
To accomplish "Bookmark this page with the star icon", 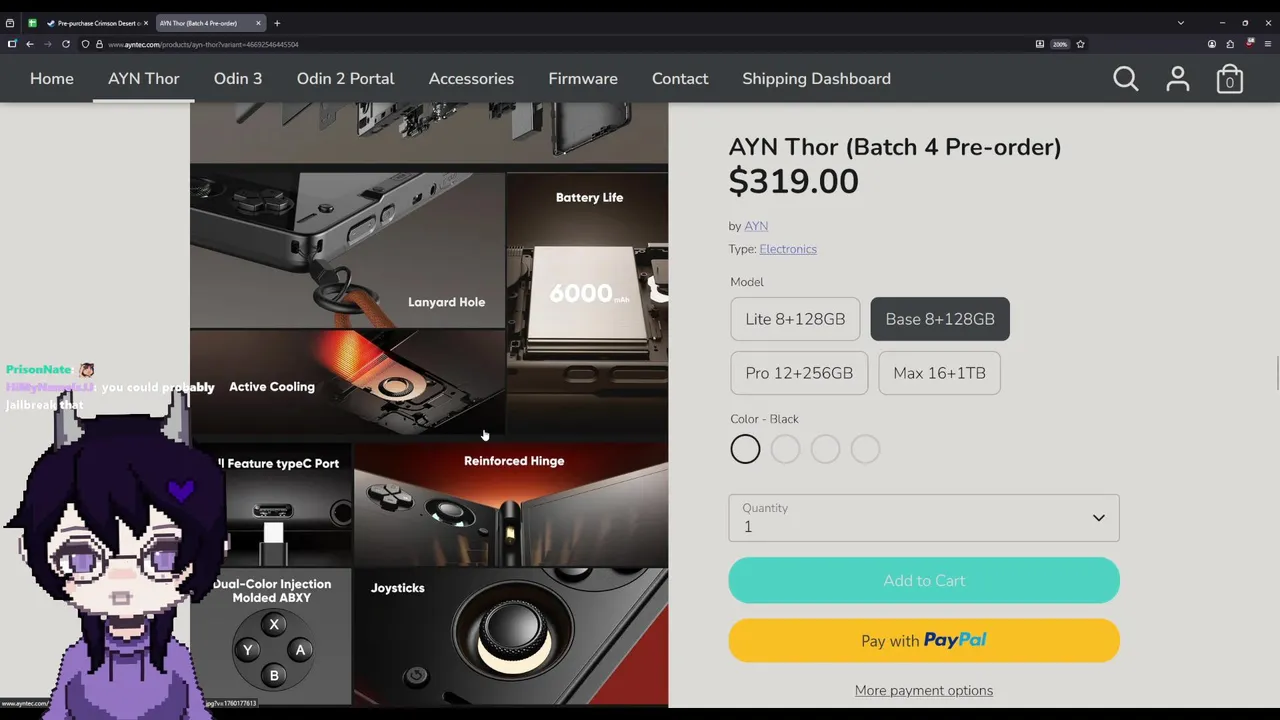I will [x=1080, y=44].
